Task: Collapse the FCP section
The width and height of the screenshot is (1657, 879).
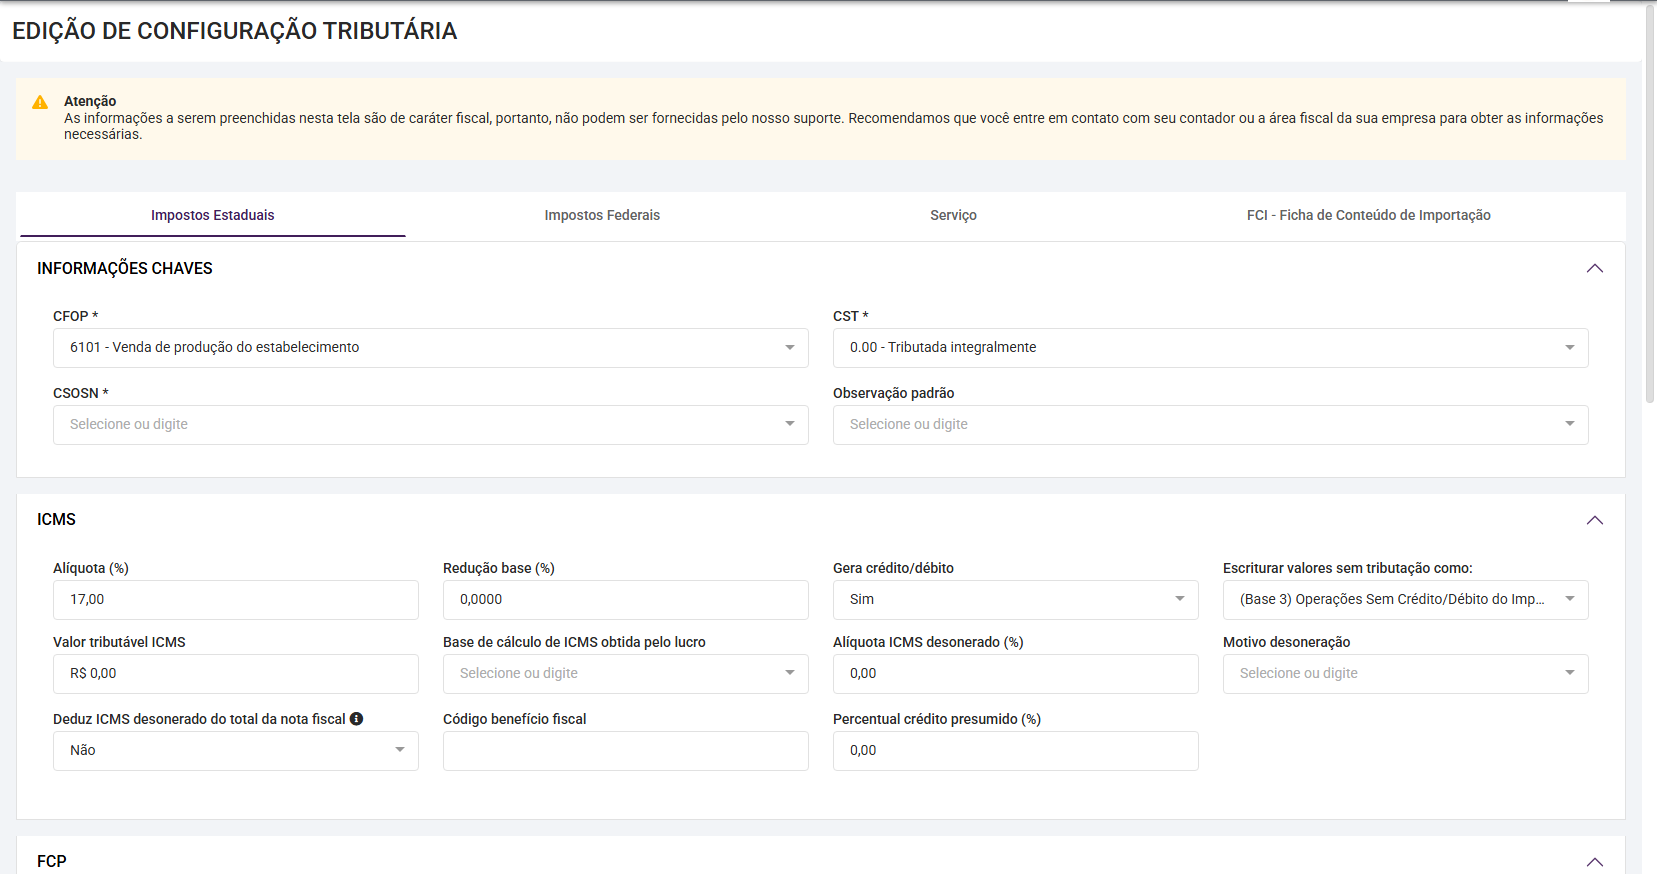Action: 1594,862
